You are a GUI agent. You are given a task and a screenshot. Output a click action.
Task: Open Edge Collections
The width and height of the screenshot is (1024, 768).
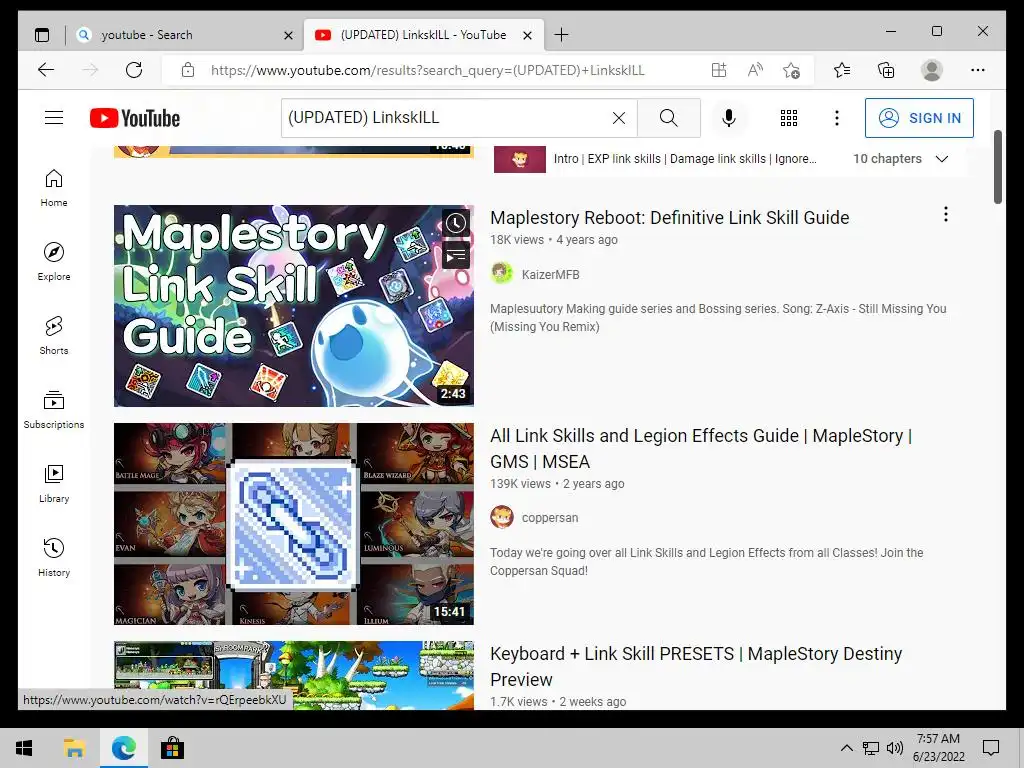(x=886, y=70)
